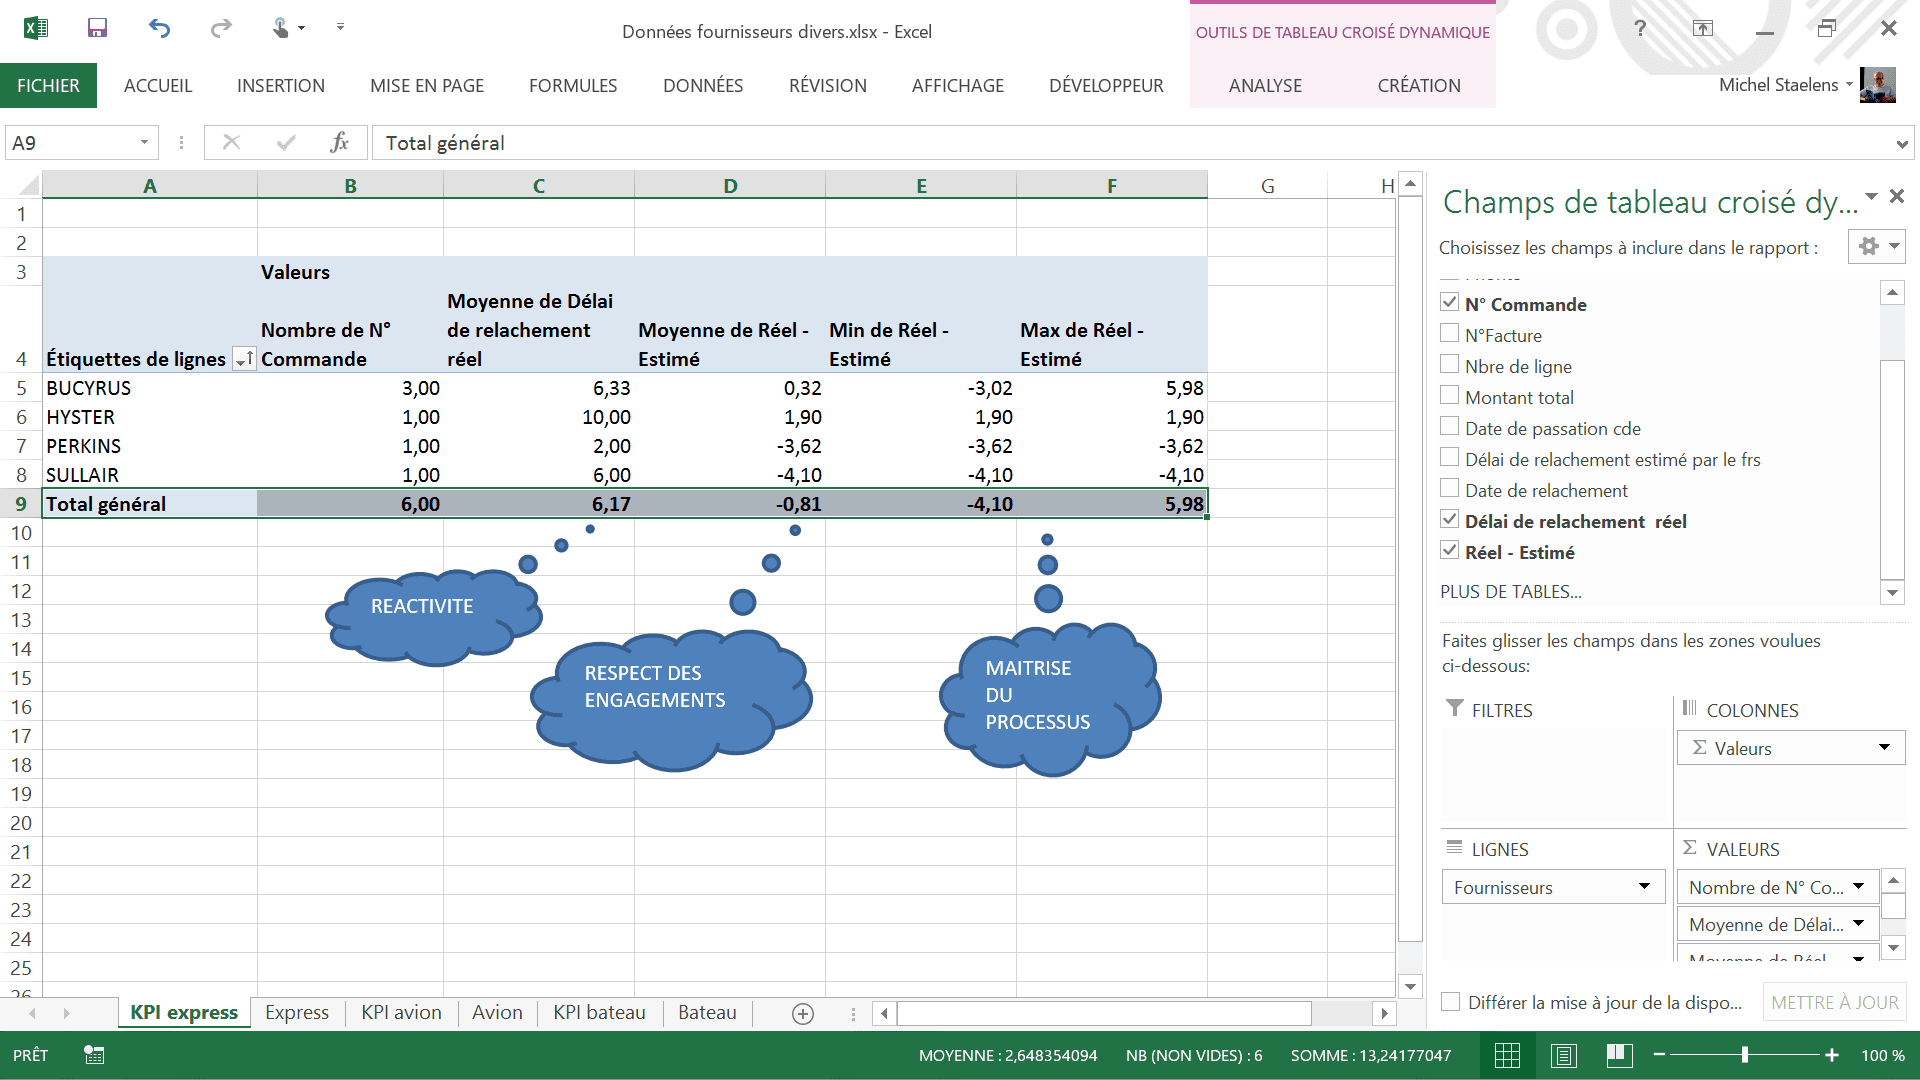Enable Différer la mise à jour checkbox

pos(1450,1002)
